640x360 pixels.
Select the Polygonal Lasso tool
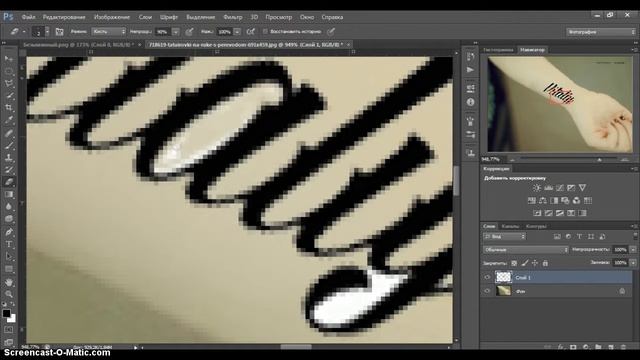[x=9, y=83]
